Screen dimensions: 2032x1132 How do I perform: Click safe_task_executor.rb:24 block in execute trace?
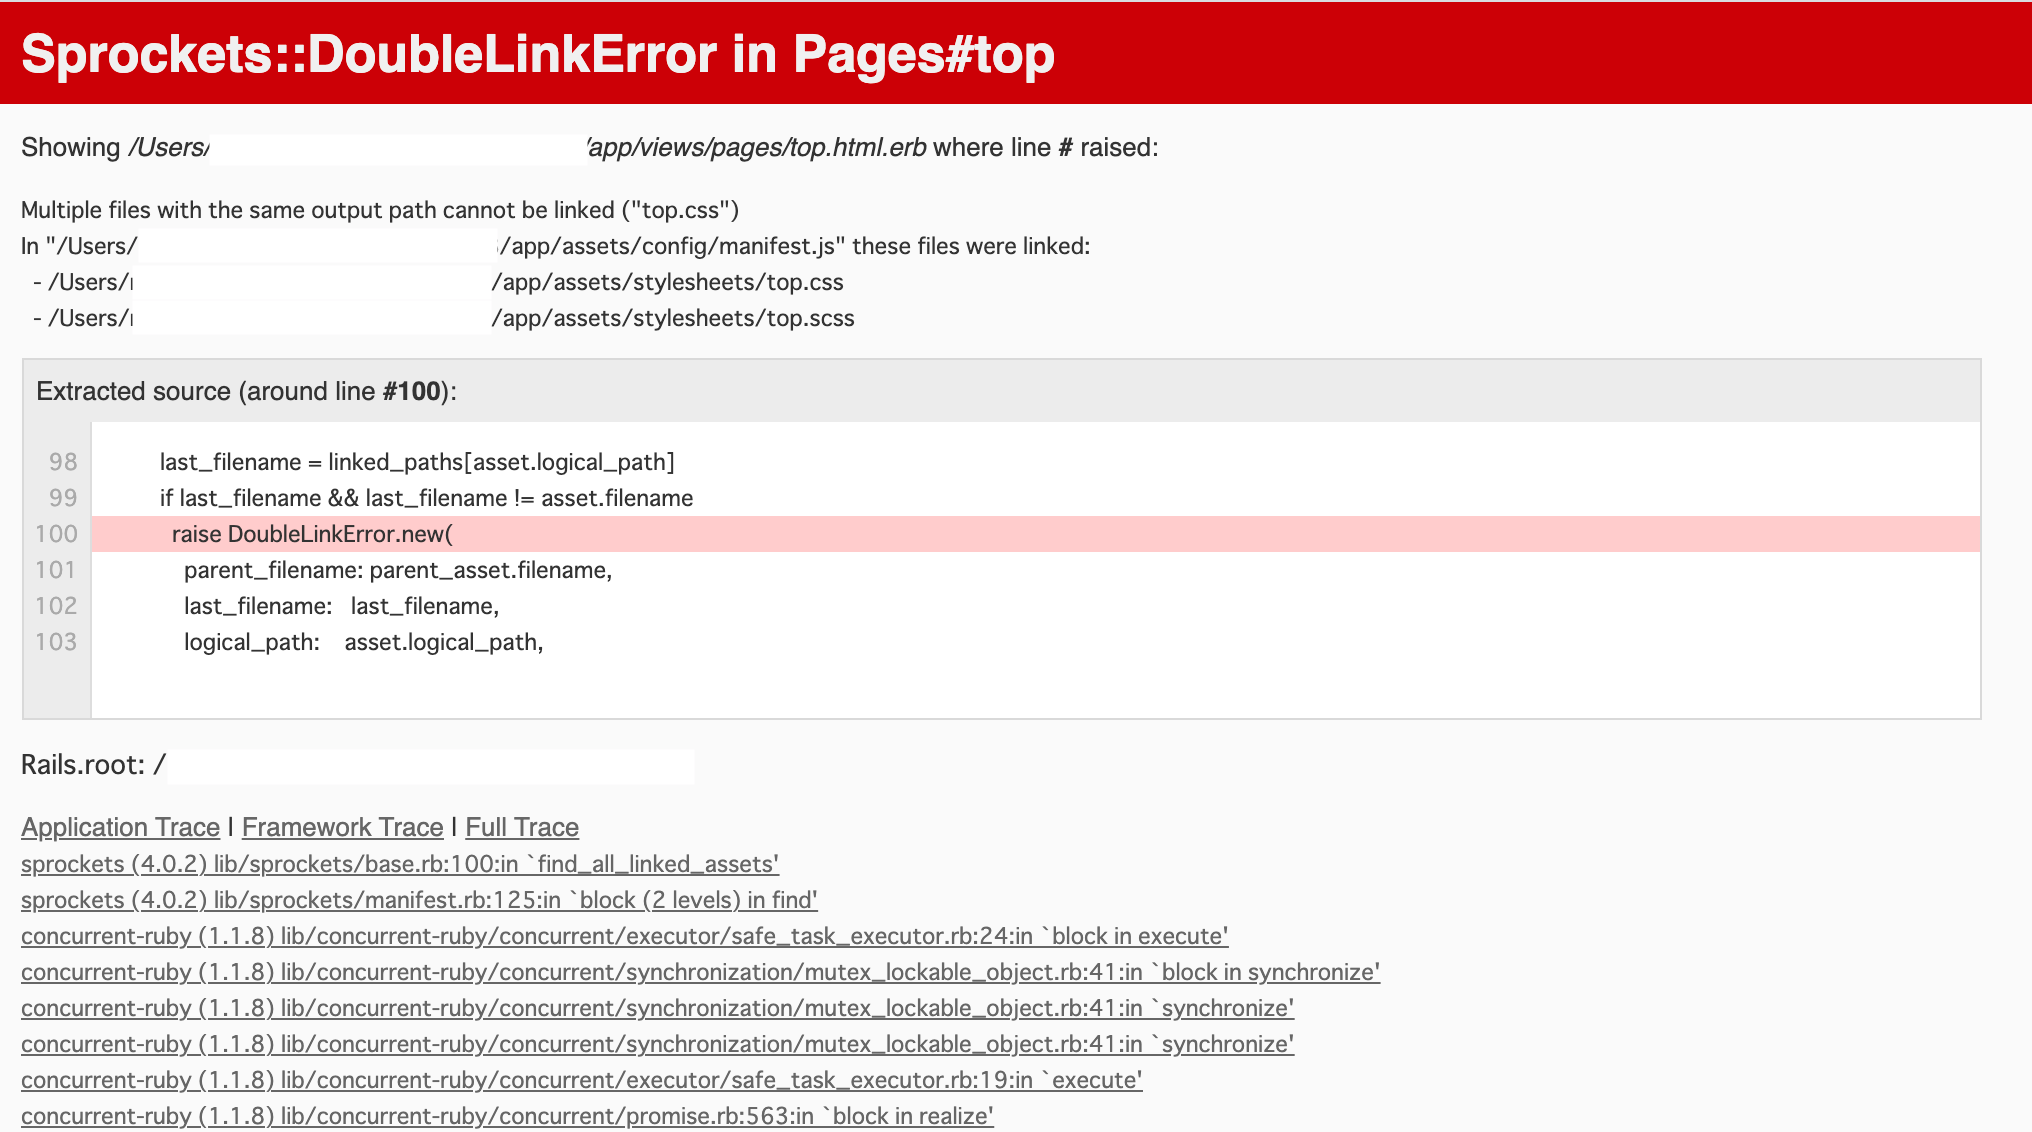[x=624, y=936]
